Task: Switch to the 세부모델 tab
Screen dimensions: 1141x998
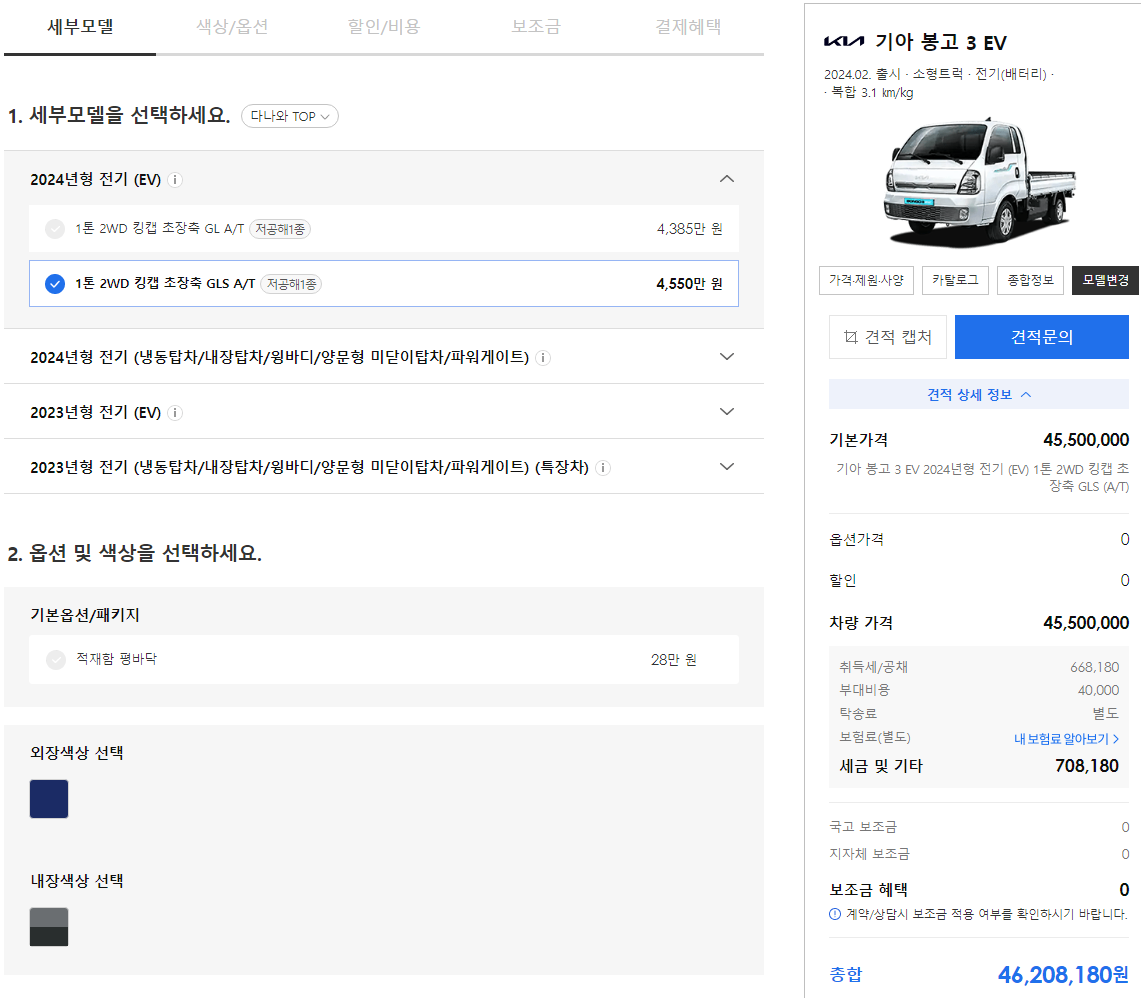Action: 80,27
